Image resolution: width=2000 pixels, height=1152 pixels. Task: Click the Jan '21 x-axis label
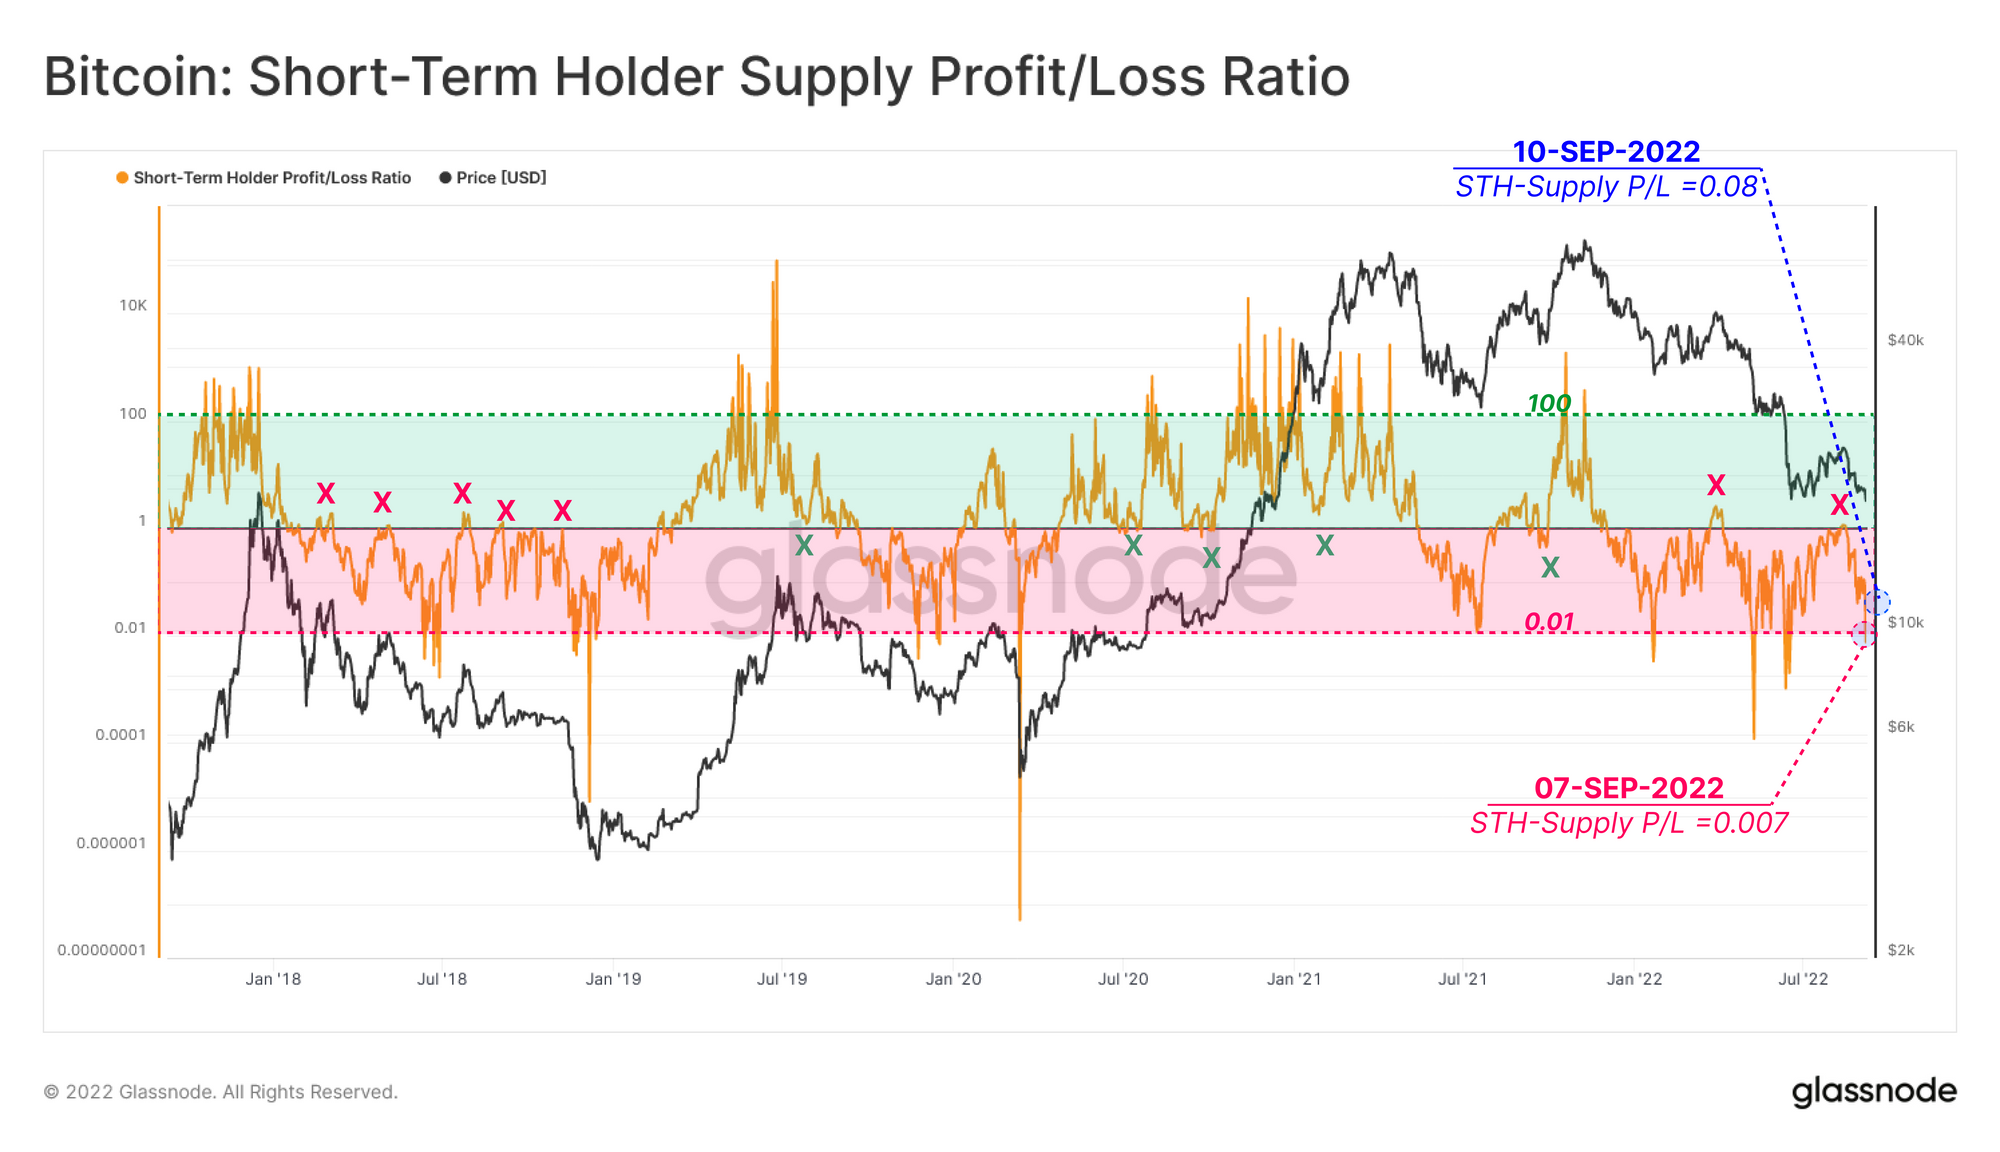(x=1294, y=979)
